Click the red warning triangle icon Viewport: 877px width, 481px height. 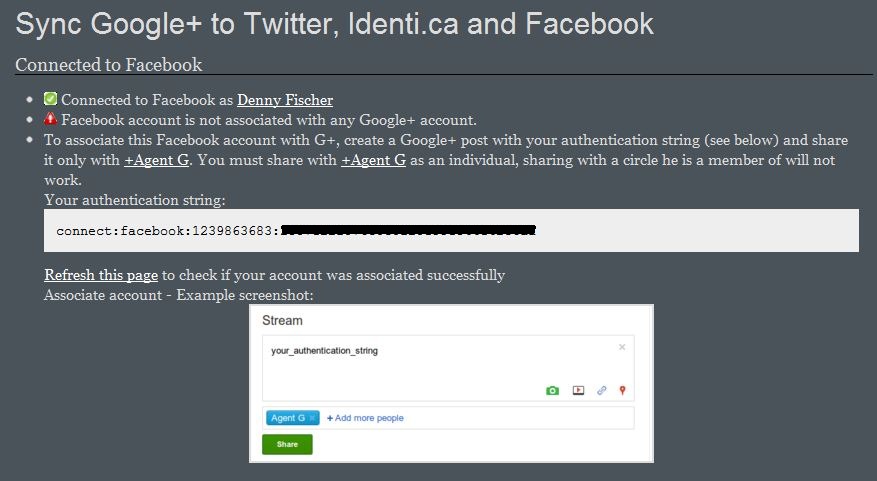pos(50,119)
